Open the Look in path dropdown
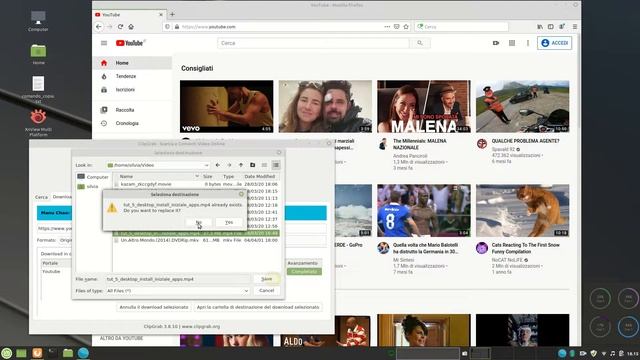Viewport: 640px width, 360px height. coord(158,165)
